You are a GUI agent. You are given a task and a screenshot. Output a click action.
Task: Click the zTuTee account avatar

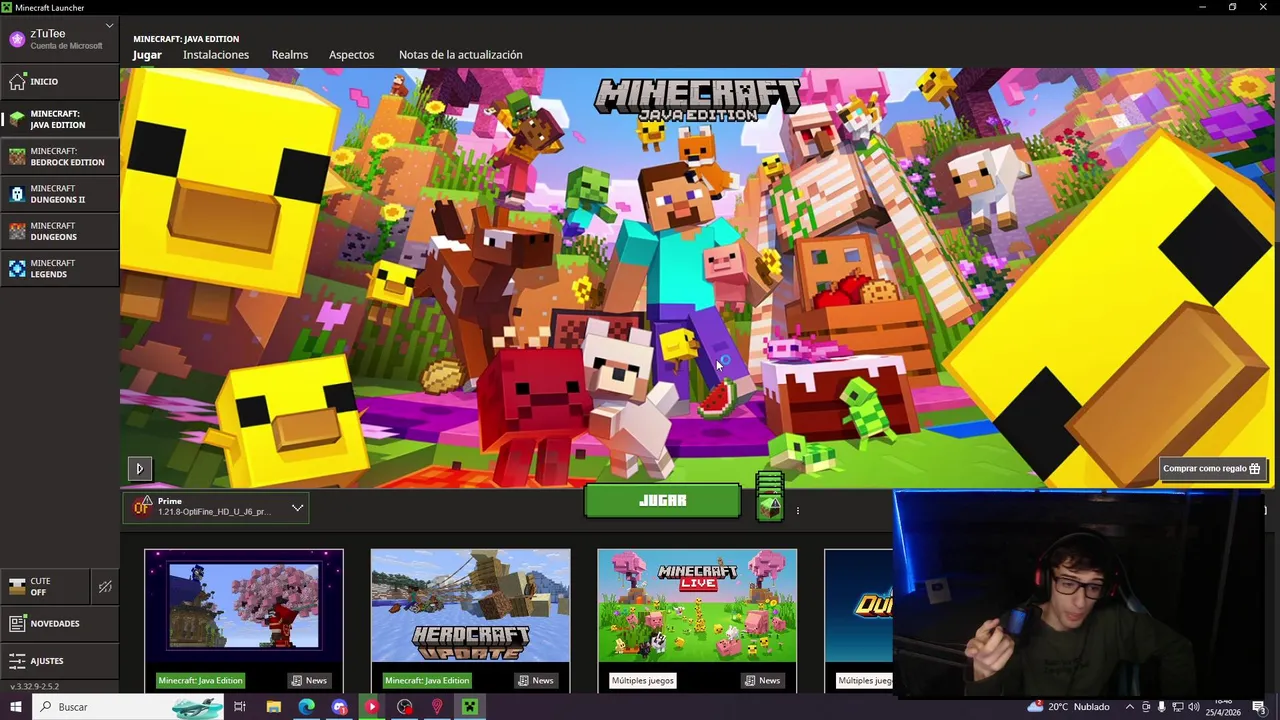[17, 39]
